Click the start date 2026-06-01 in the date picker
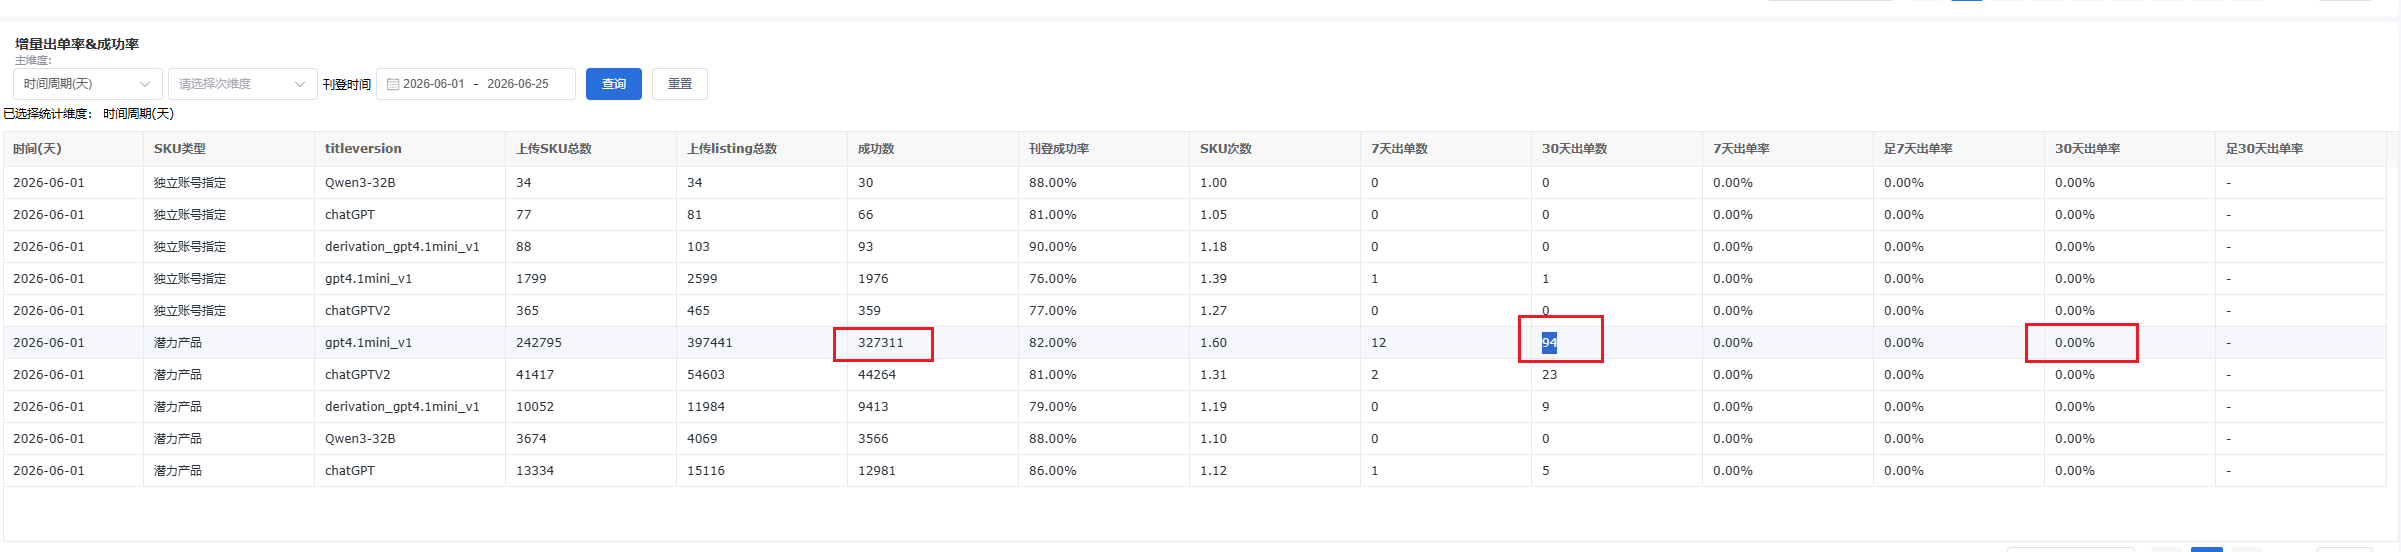This screenshot has height=552, width=2401. pyautogui.click(x=434, y=84)
